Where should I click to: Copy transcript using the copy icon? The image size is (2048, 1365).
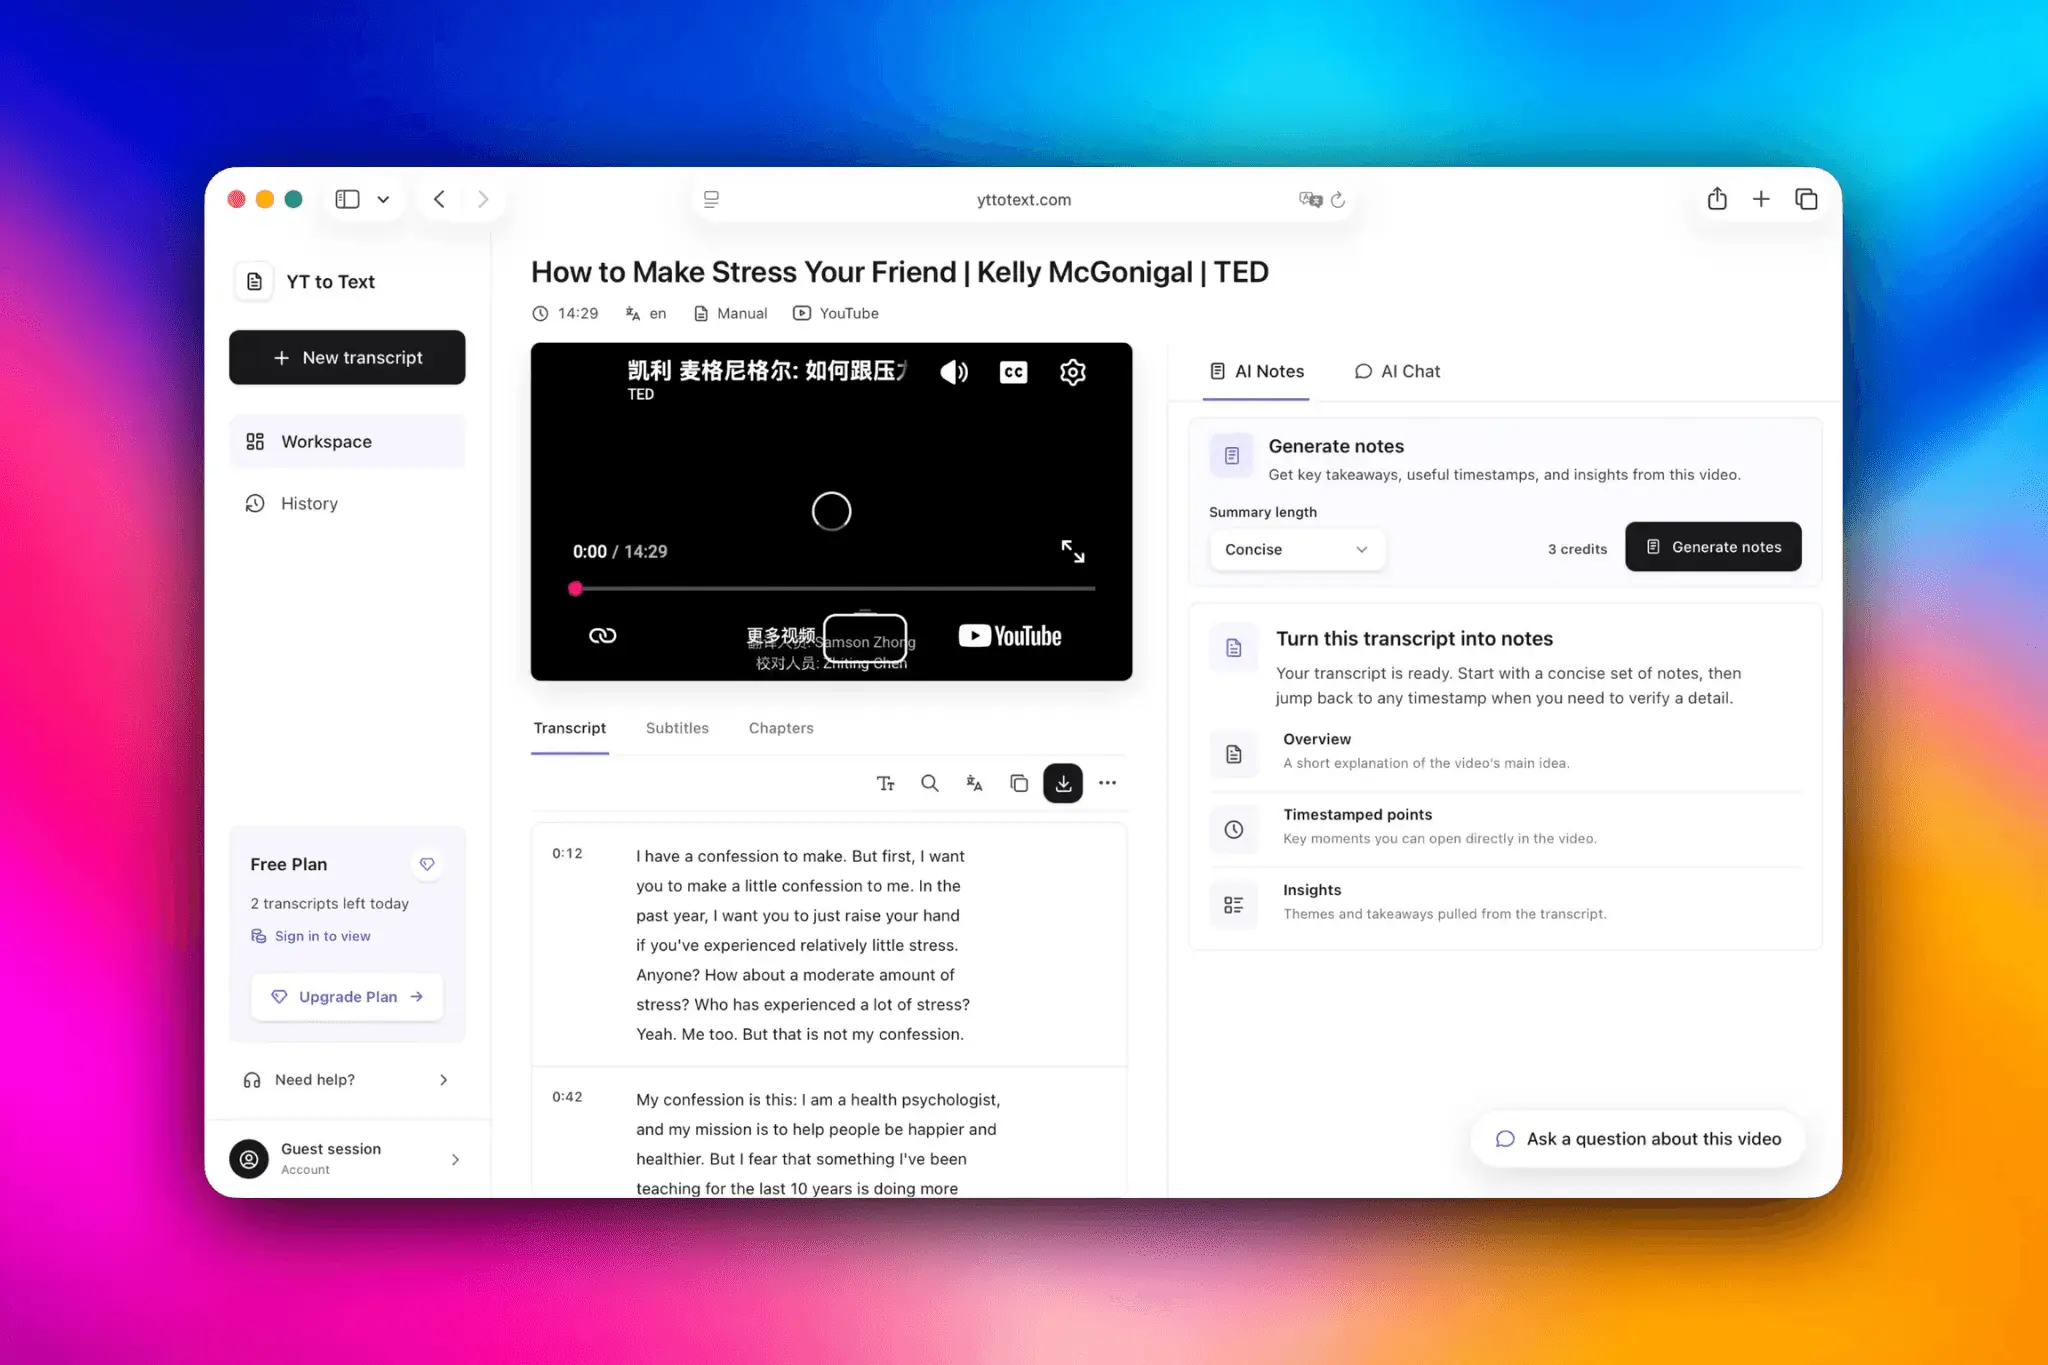[x=1019, y=783]
